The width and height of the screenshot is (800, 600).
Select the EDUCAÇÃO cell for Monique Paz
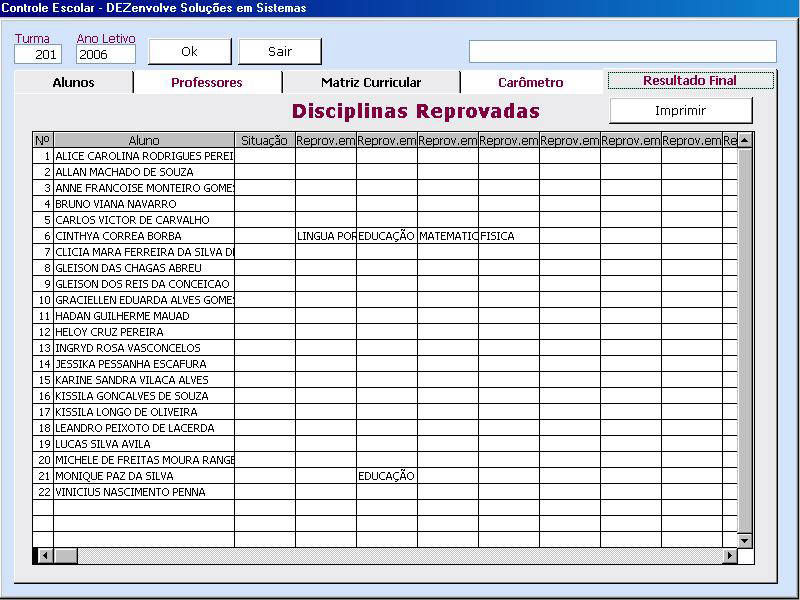pyautogui.click(x=386, y=476)
